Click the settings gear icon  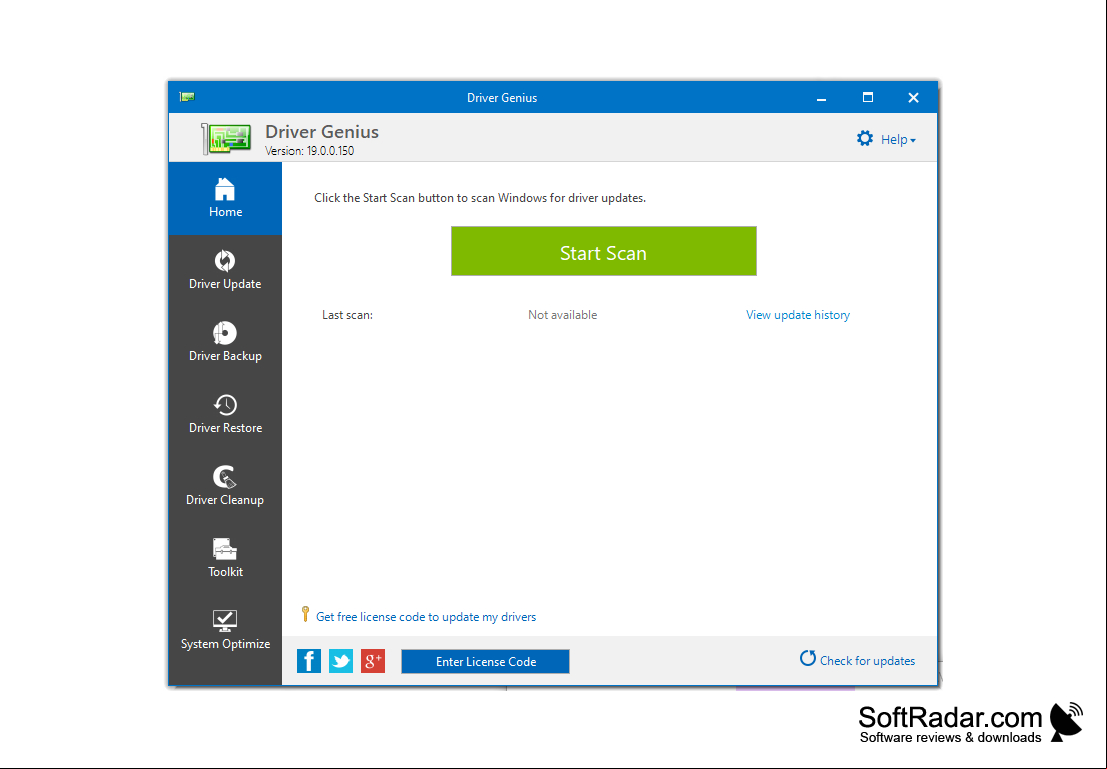tap(865, 138)
